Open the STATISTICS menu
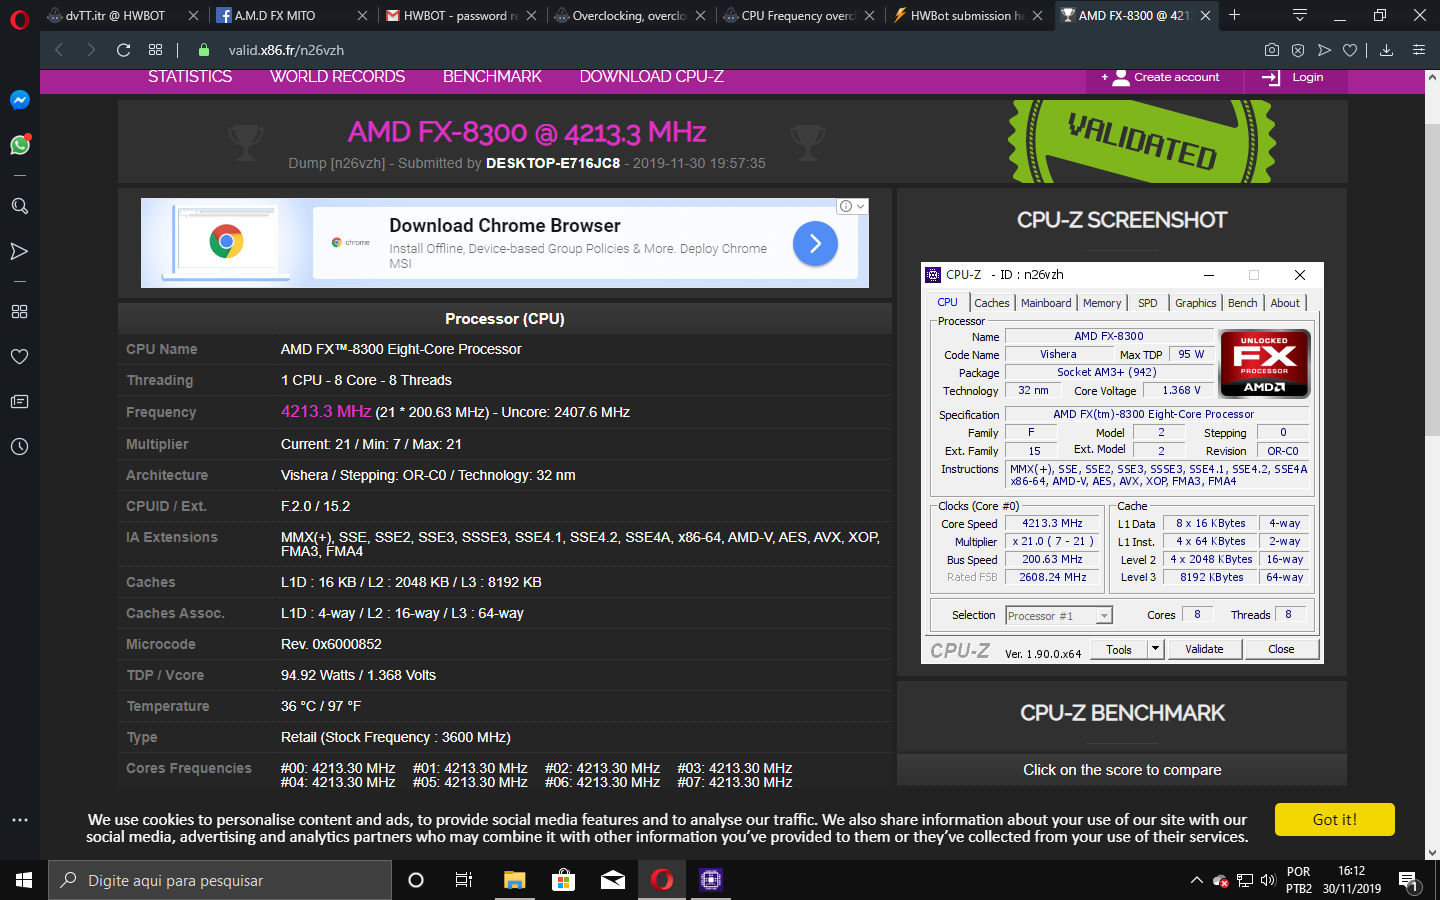The width and height of the screenshot is (1440, 900). (190, 77)
